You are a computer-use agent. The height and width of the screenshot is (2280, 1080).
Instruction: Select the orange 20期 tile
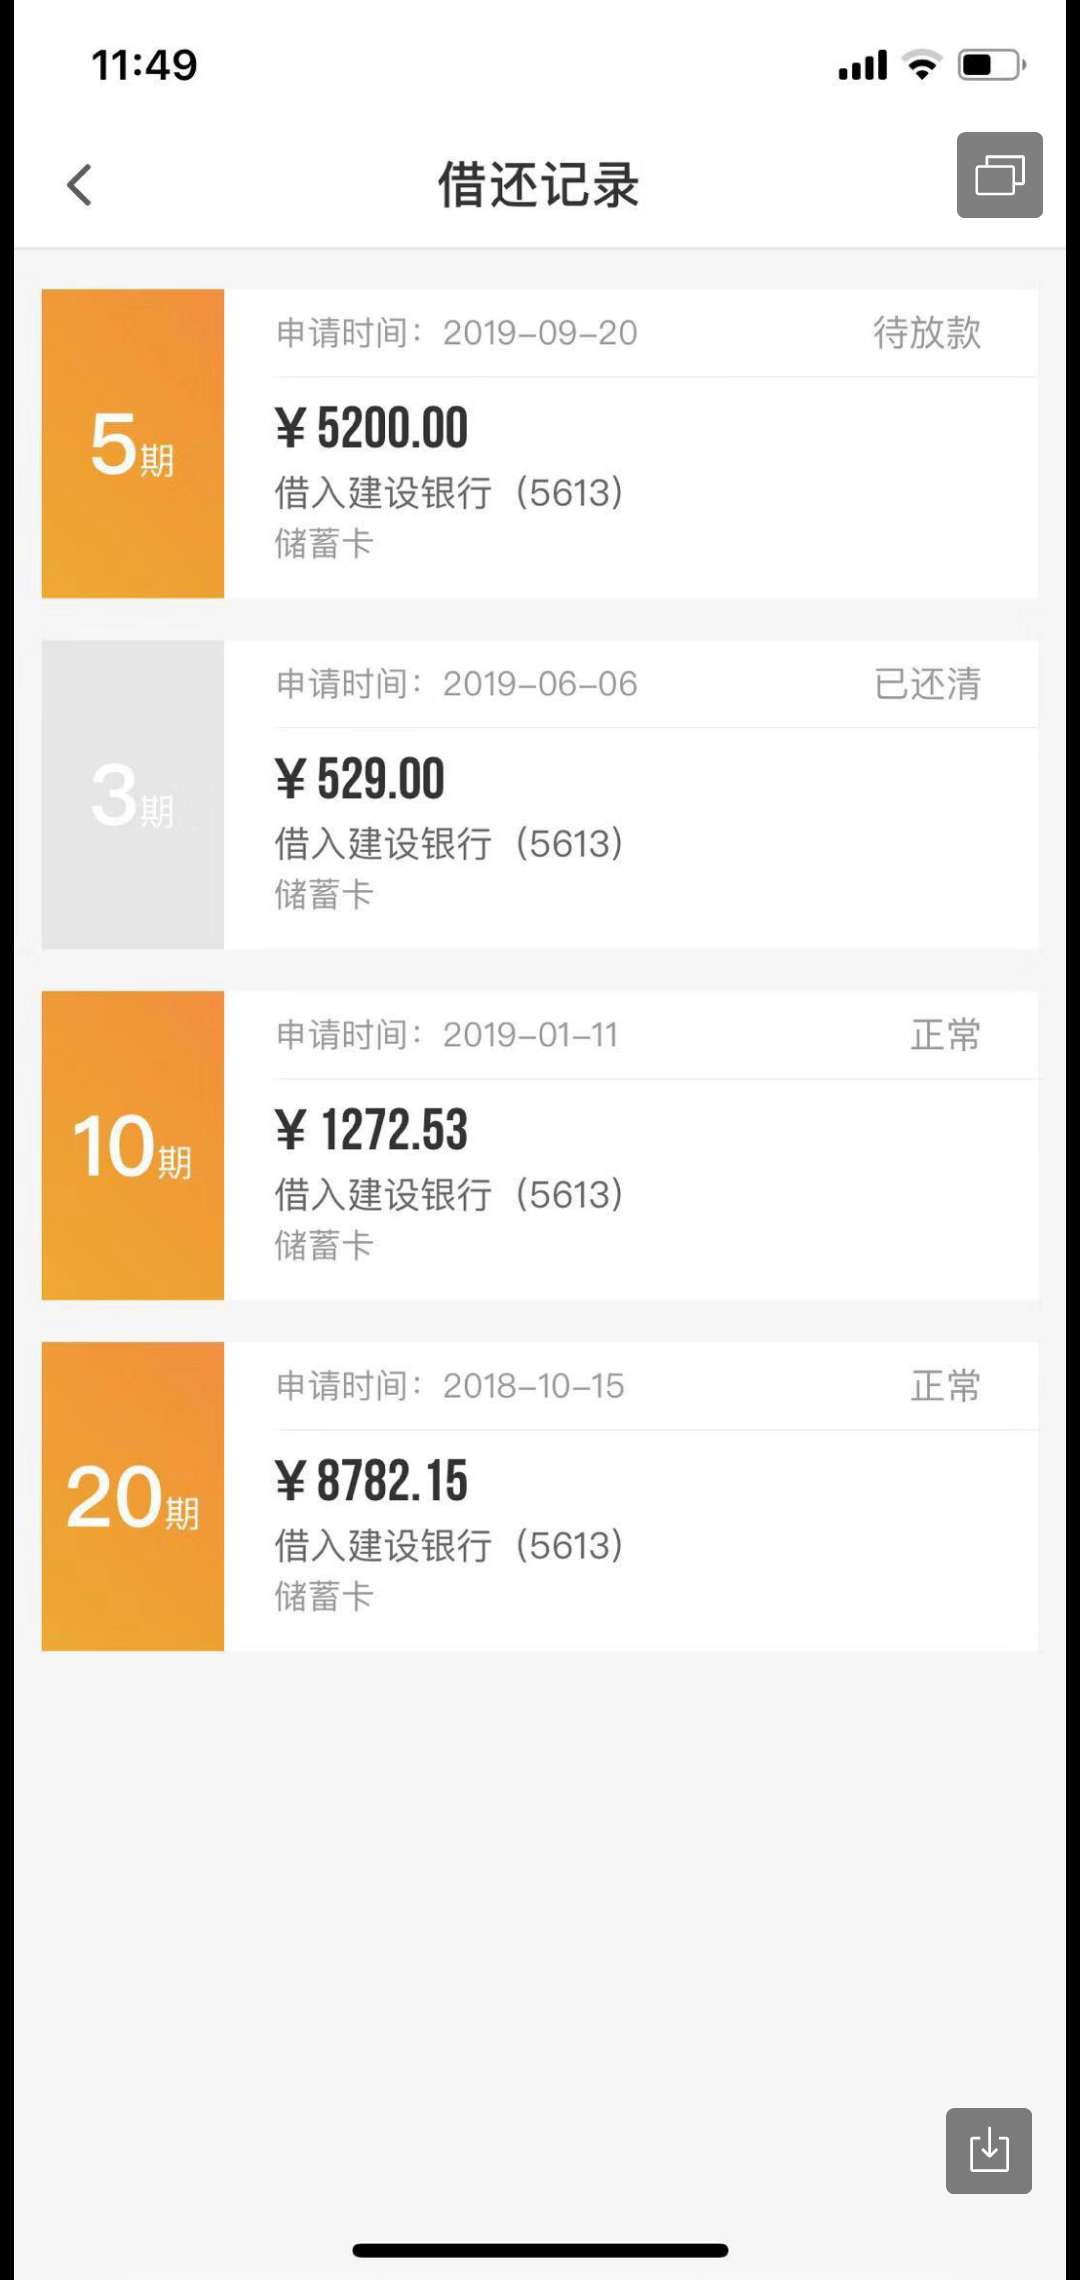click(x=133, y=1497)
